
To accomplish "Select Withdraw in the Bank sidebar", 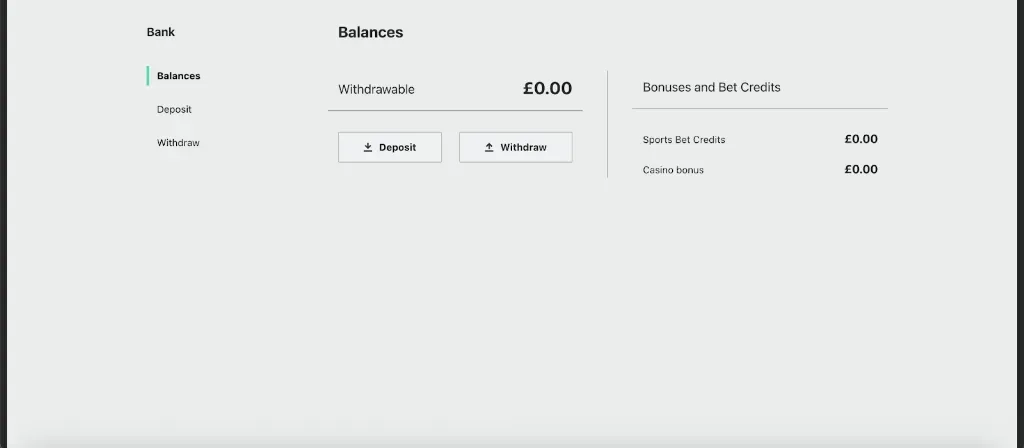I will (x=178, y=143).
